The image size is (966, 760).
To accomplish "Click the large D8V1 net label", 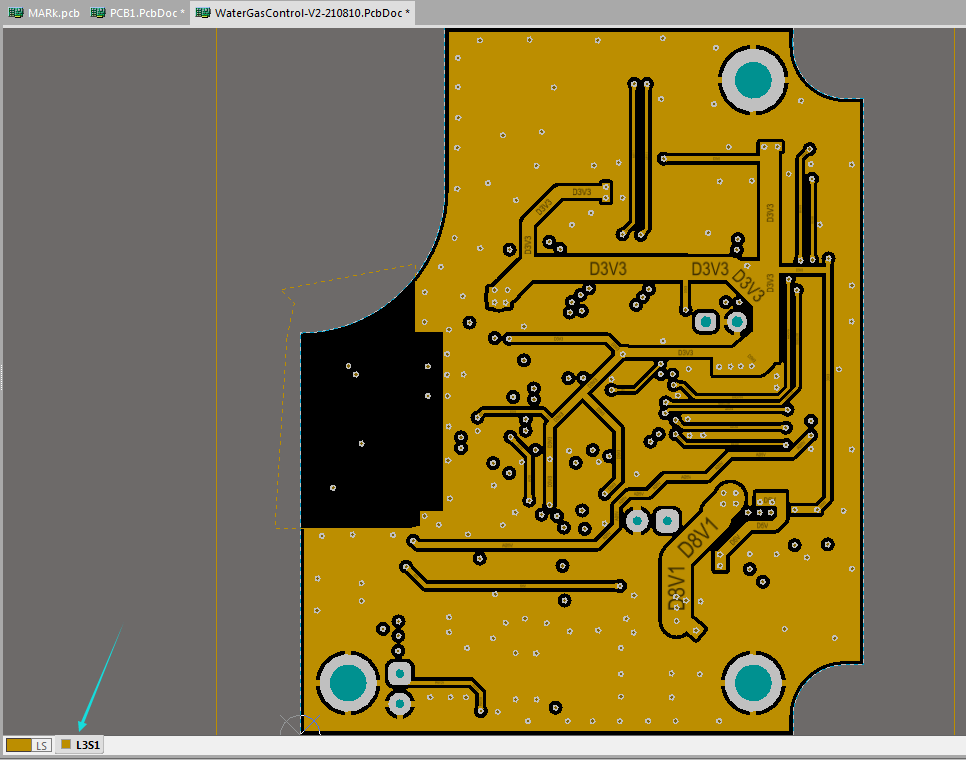I will (x=698, y=537).
